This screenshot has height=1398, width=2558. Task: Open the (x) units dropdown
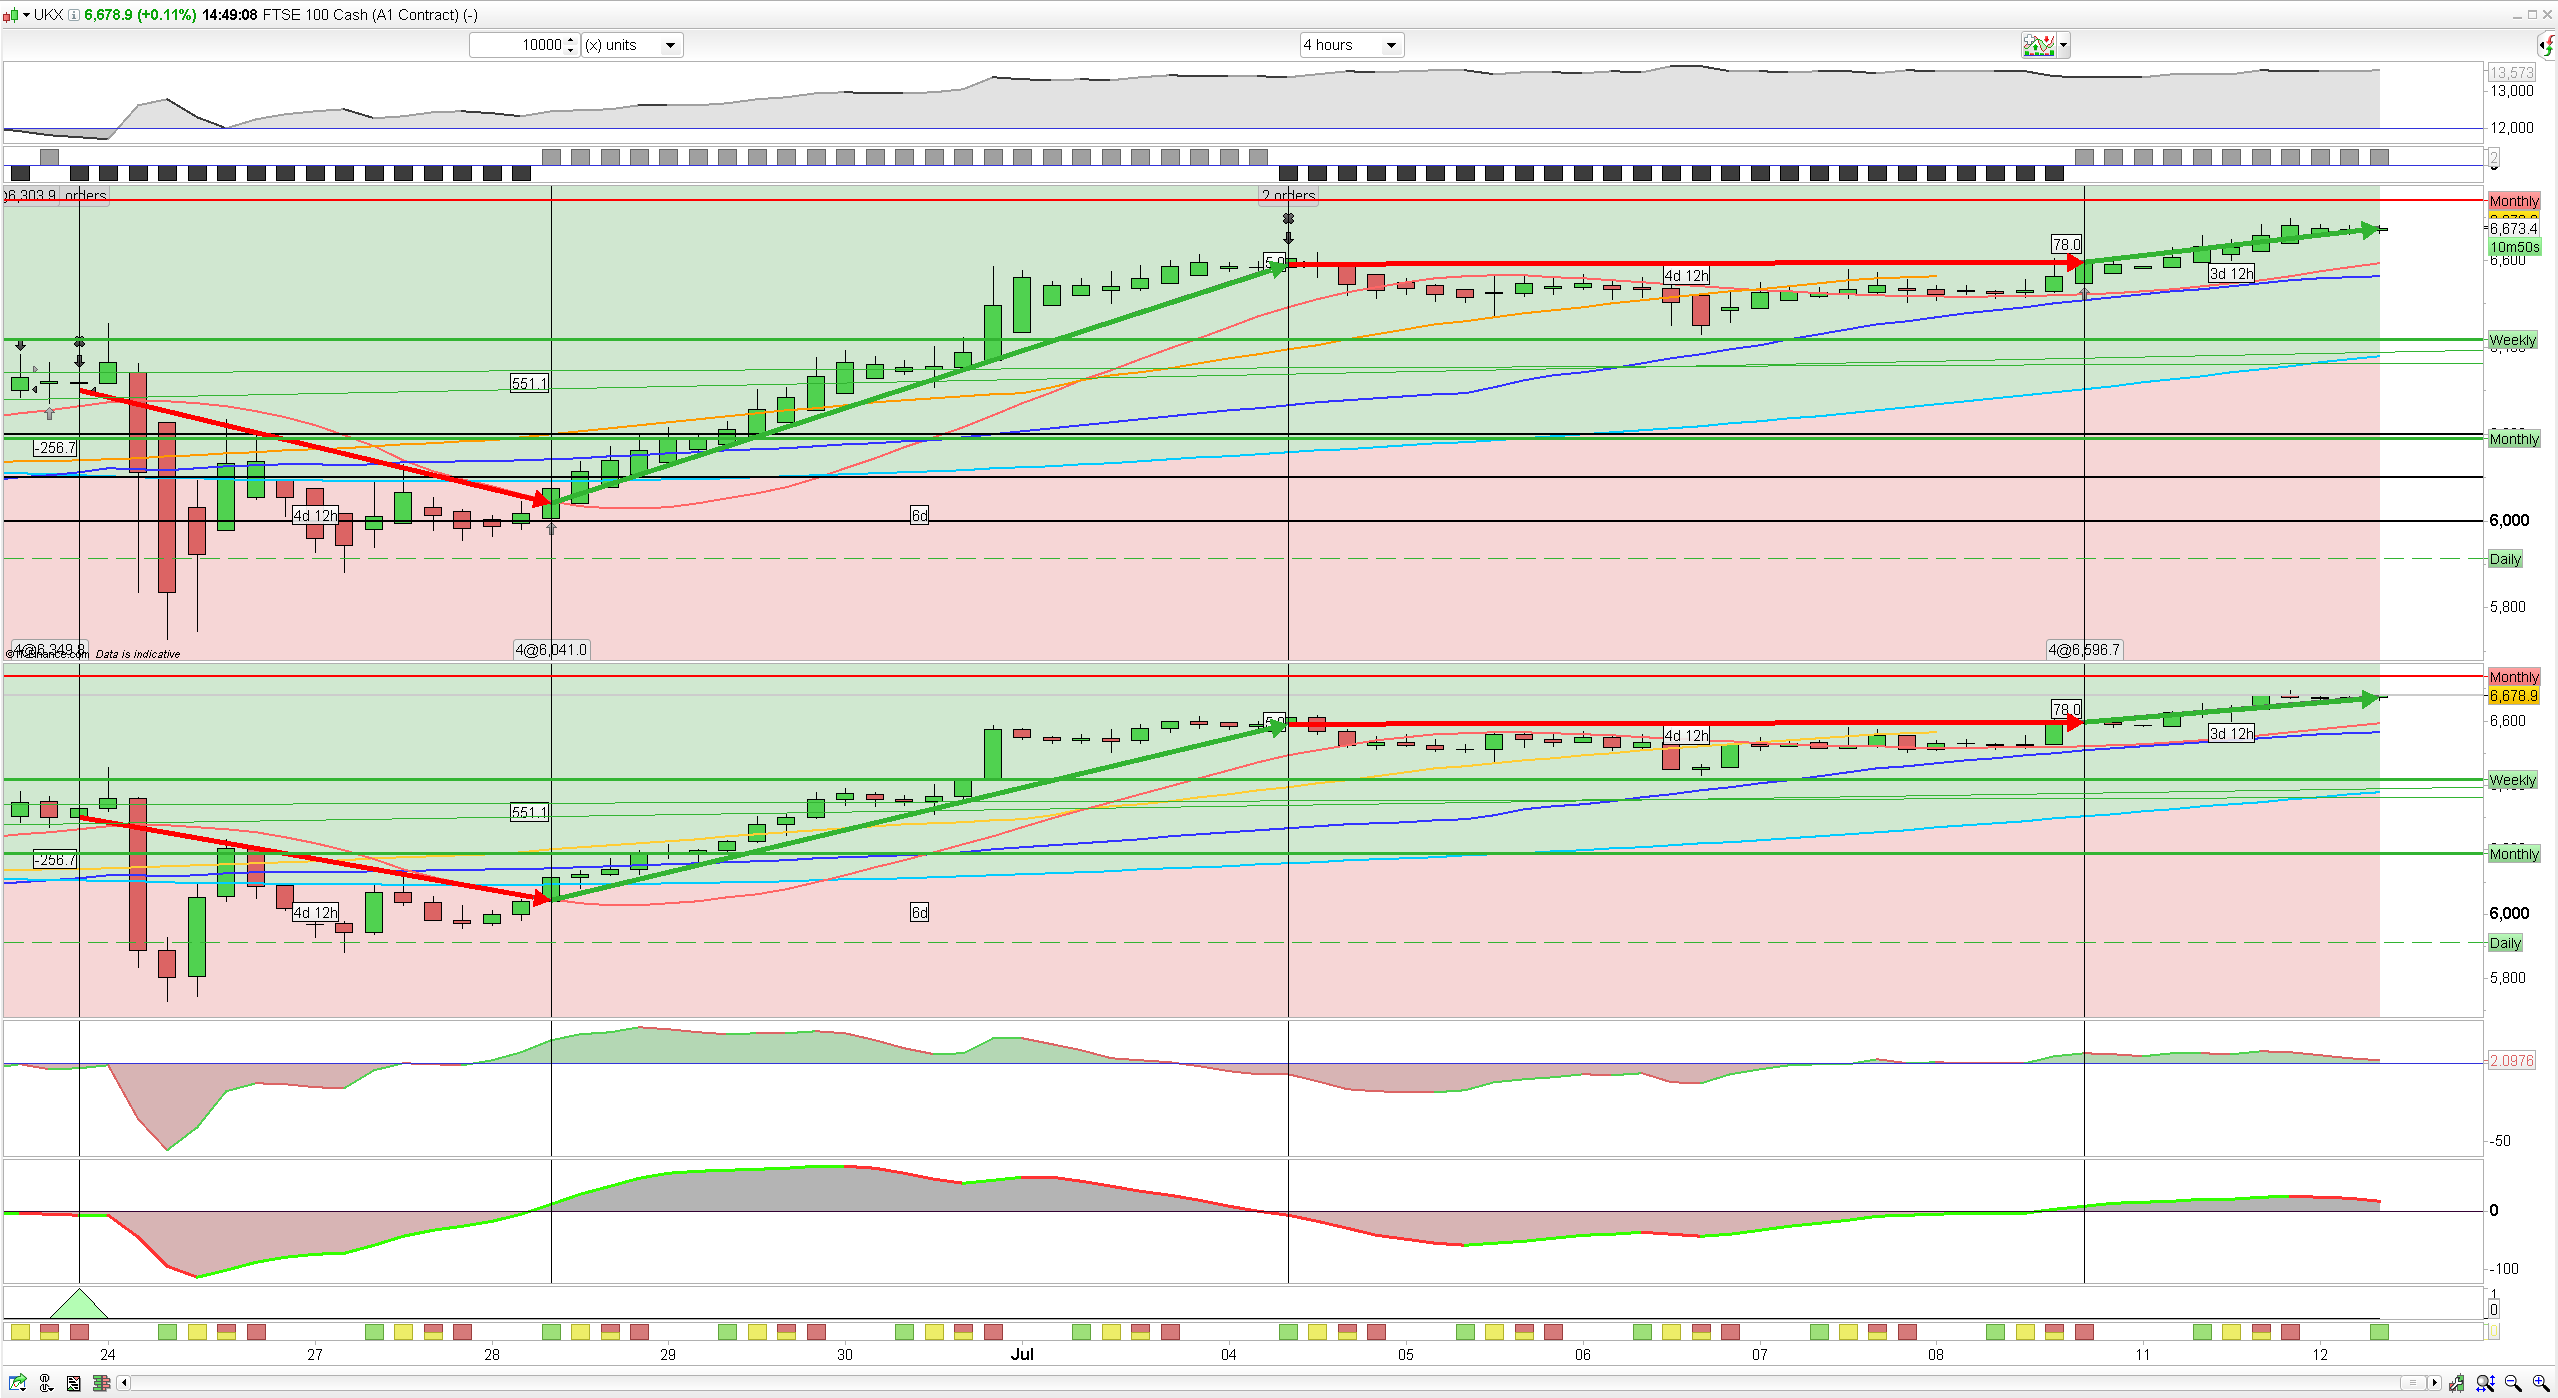click(632, 45)
